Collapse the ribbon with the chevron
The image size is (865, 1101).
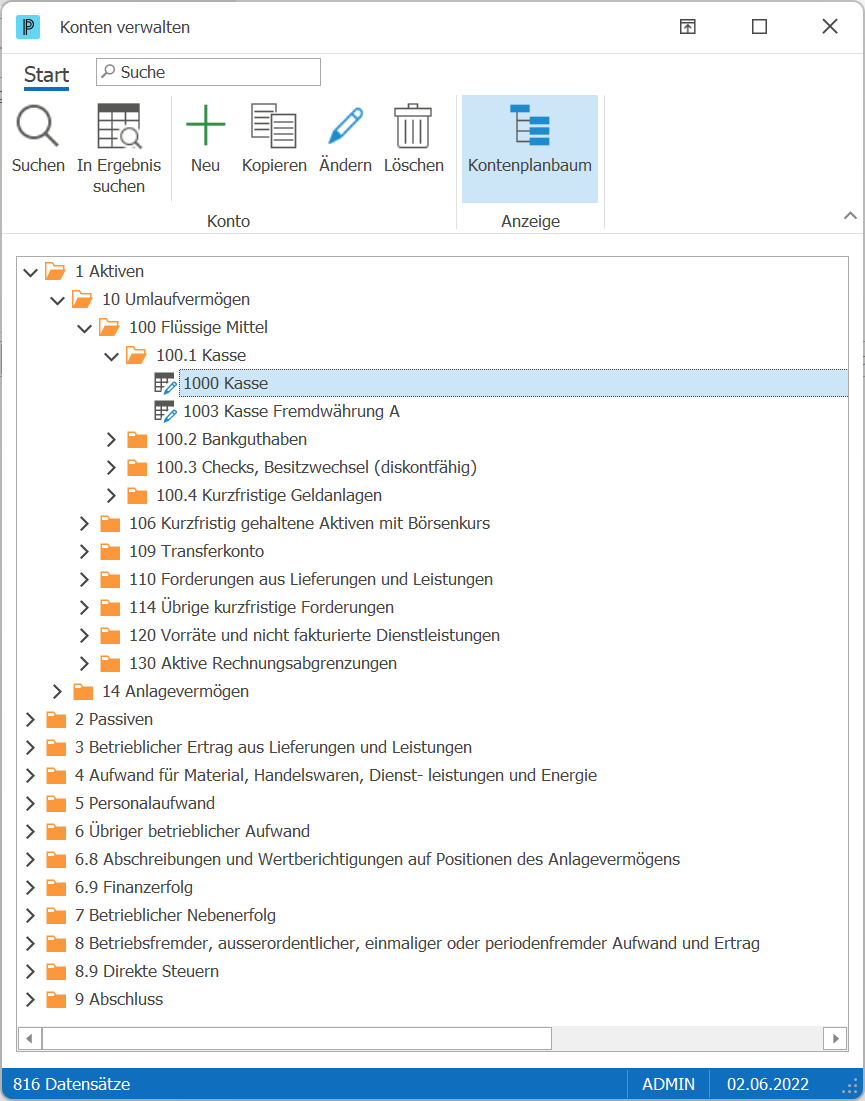coord(850,216)
